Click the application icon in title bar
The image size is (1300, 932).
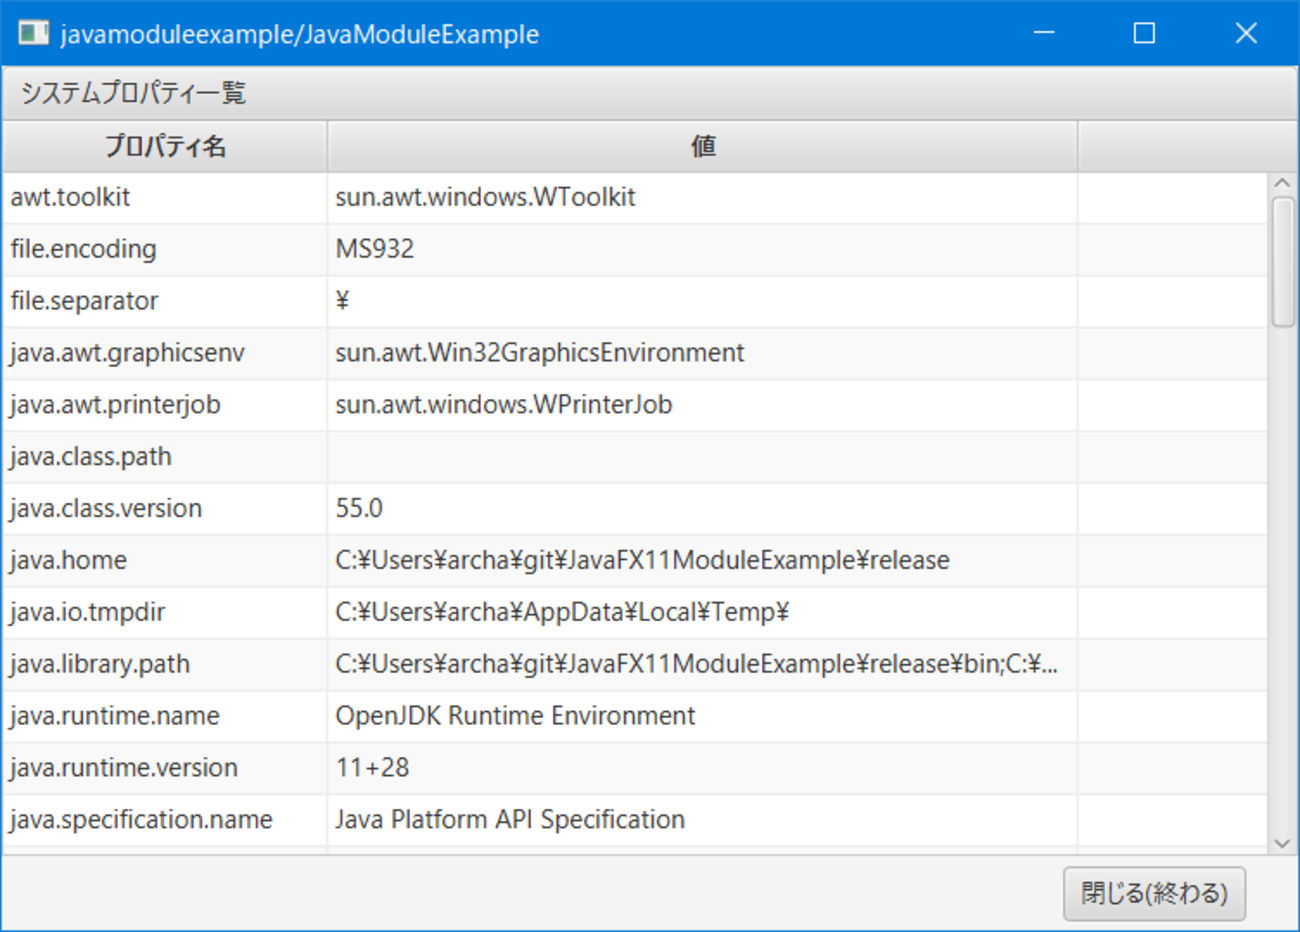[x=33, y=34]
